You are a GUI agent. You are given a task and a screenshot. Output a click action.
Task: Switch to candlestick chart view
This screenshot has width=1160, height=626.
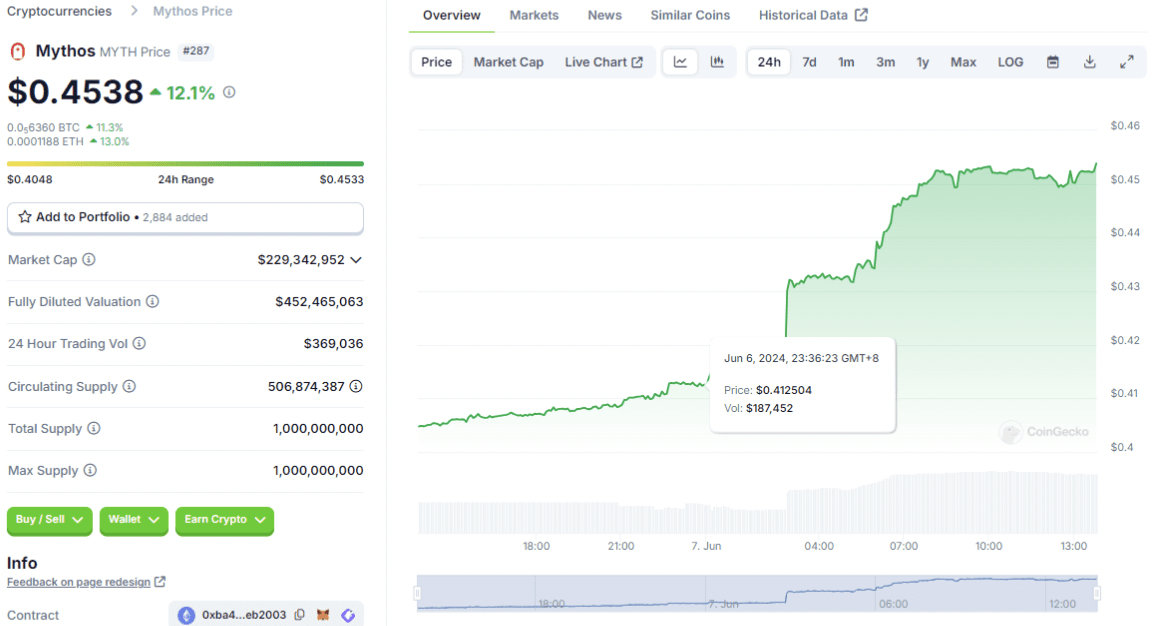click(717, 62)
